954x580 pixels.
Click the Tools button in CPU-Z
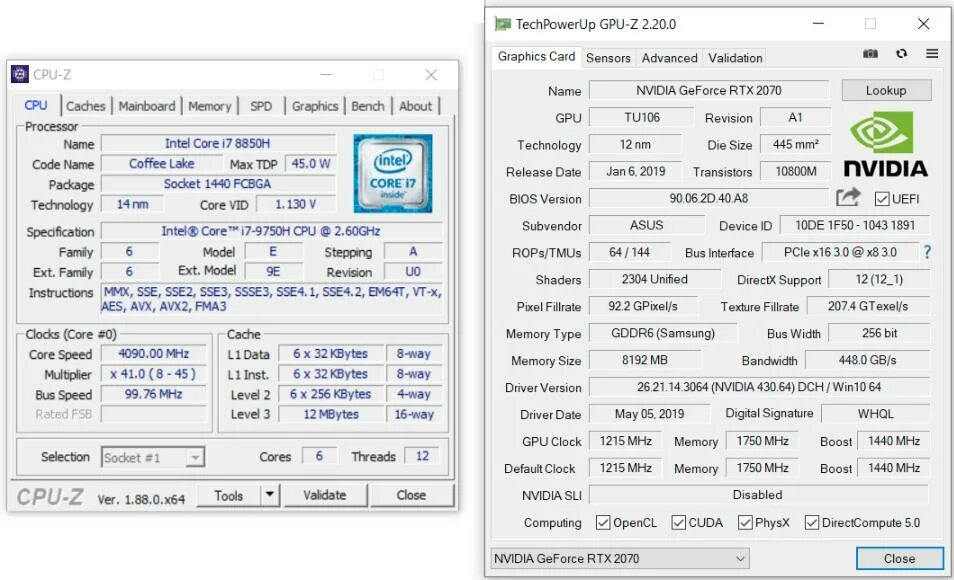[229, 495]
